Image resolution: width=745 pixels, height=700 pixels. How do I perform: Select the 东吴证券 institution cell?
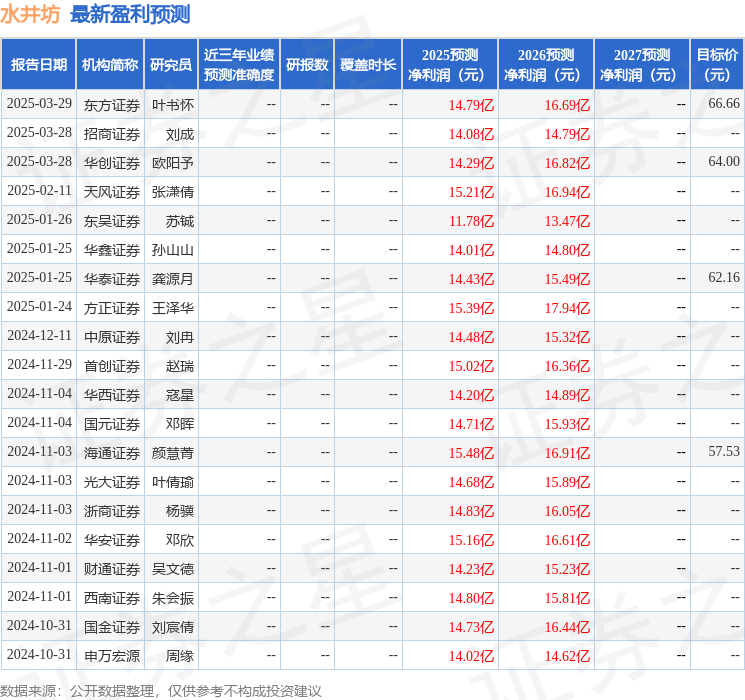(x=112, y=221)
